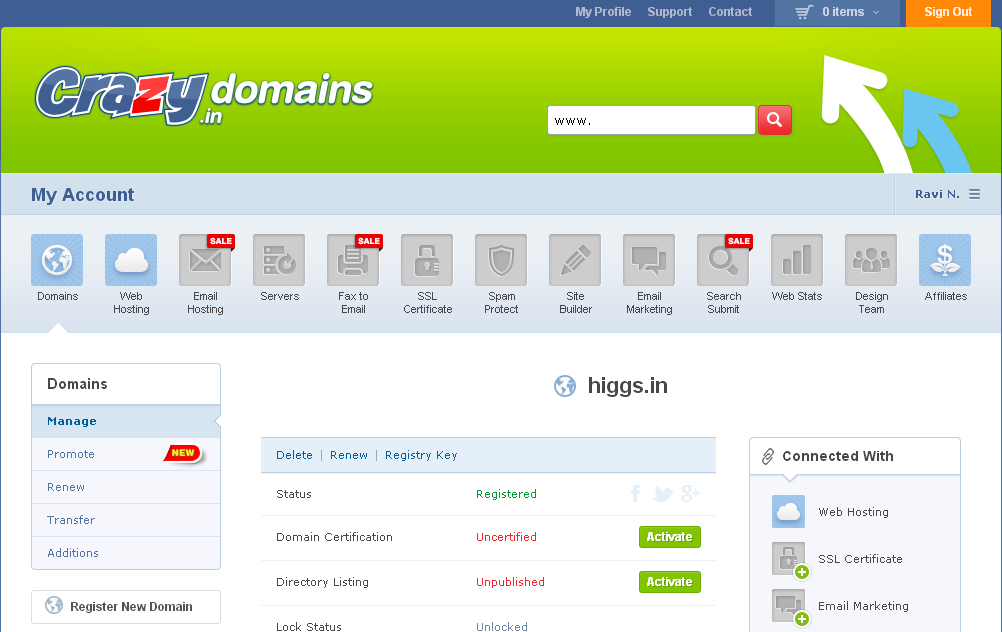Open the Ravi N. account hamburger menu
The height and width of the screenshot is (632, 1002).
975,194
